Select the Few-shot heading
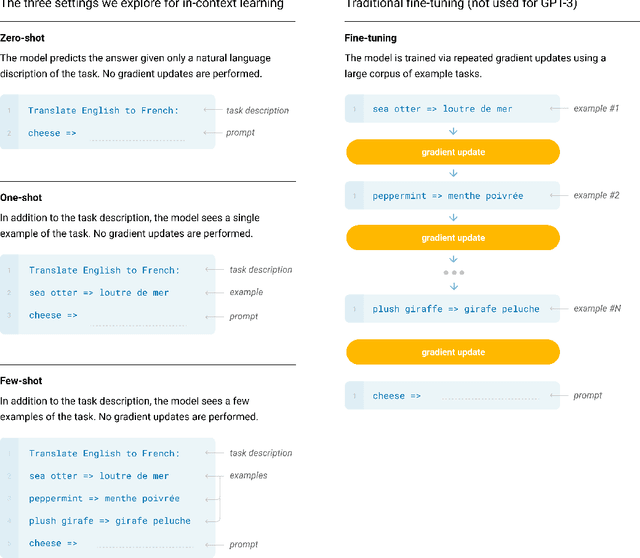This screenshot has height=558, width=640. coord(21,381)
